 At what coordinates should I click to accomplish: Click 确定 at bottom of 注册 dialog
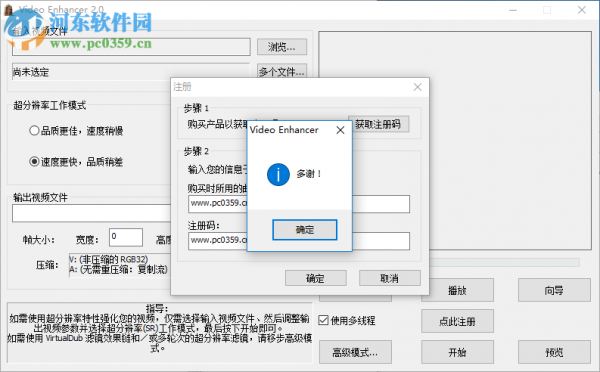point(316,278)
